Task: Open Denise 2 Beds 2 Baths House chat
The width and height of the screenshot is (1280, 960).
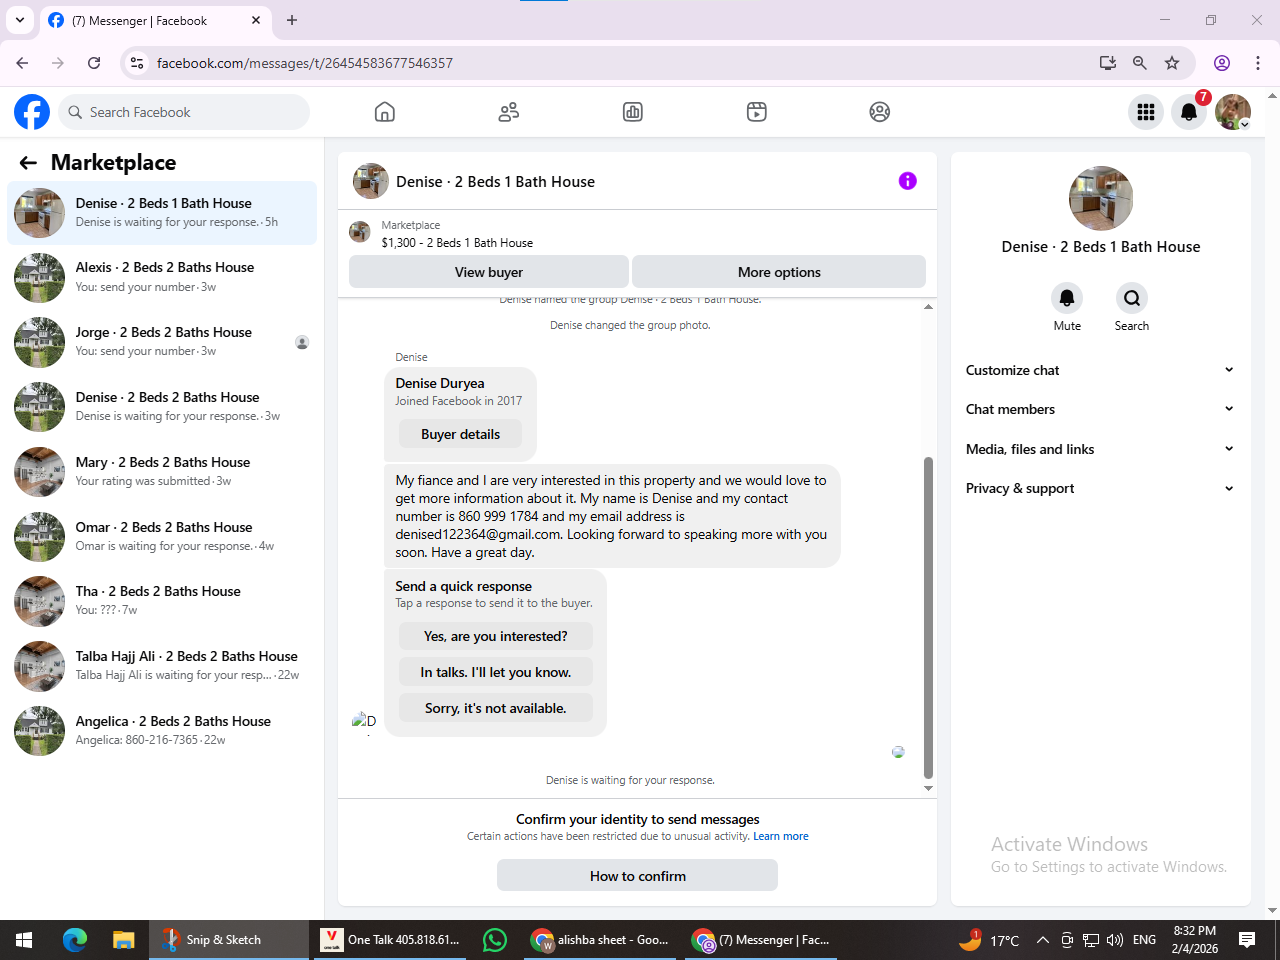Action: tap(162, 407)
